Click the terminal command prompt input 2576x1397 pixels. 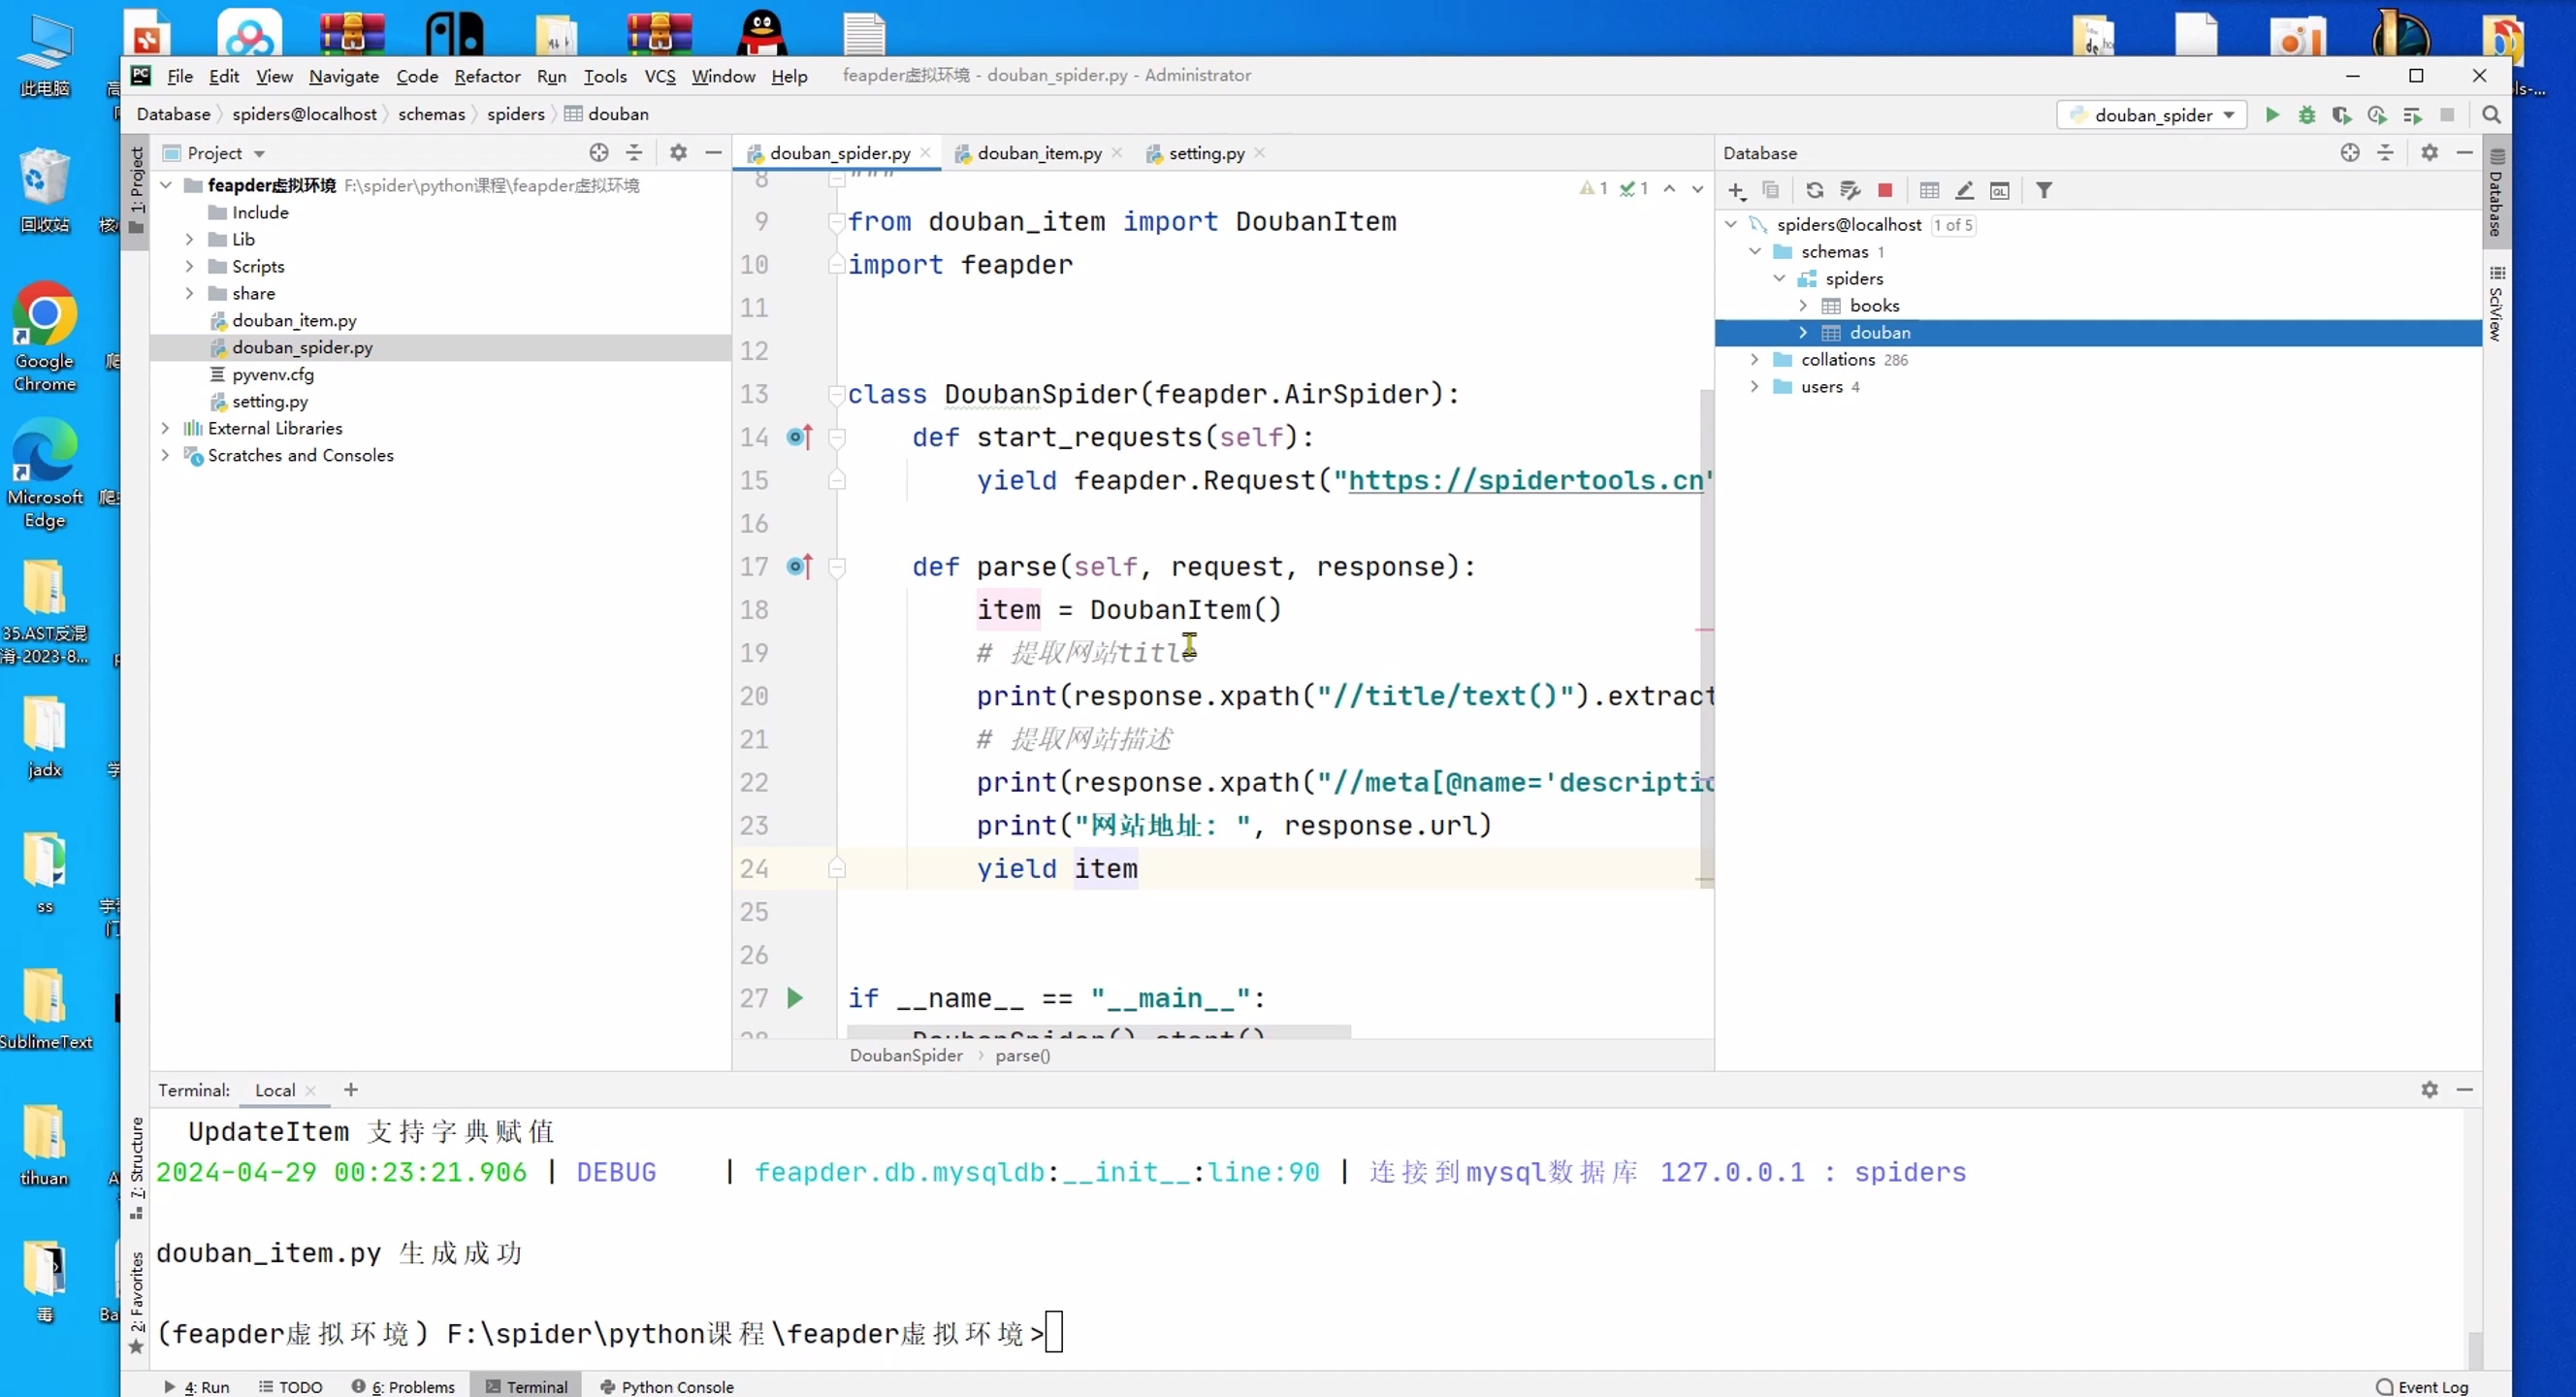point(1054,1333)
